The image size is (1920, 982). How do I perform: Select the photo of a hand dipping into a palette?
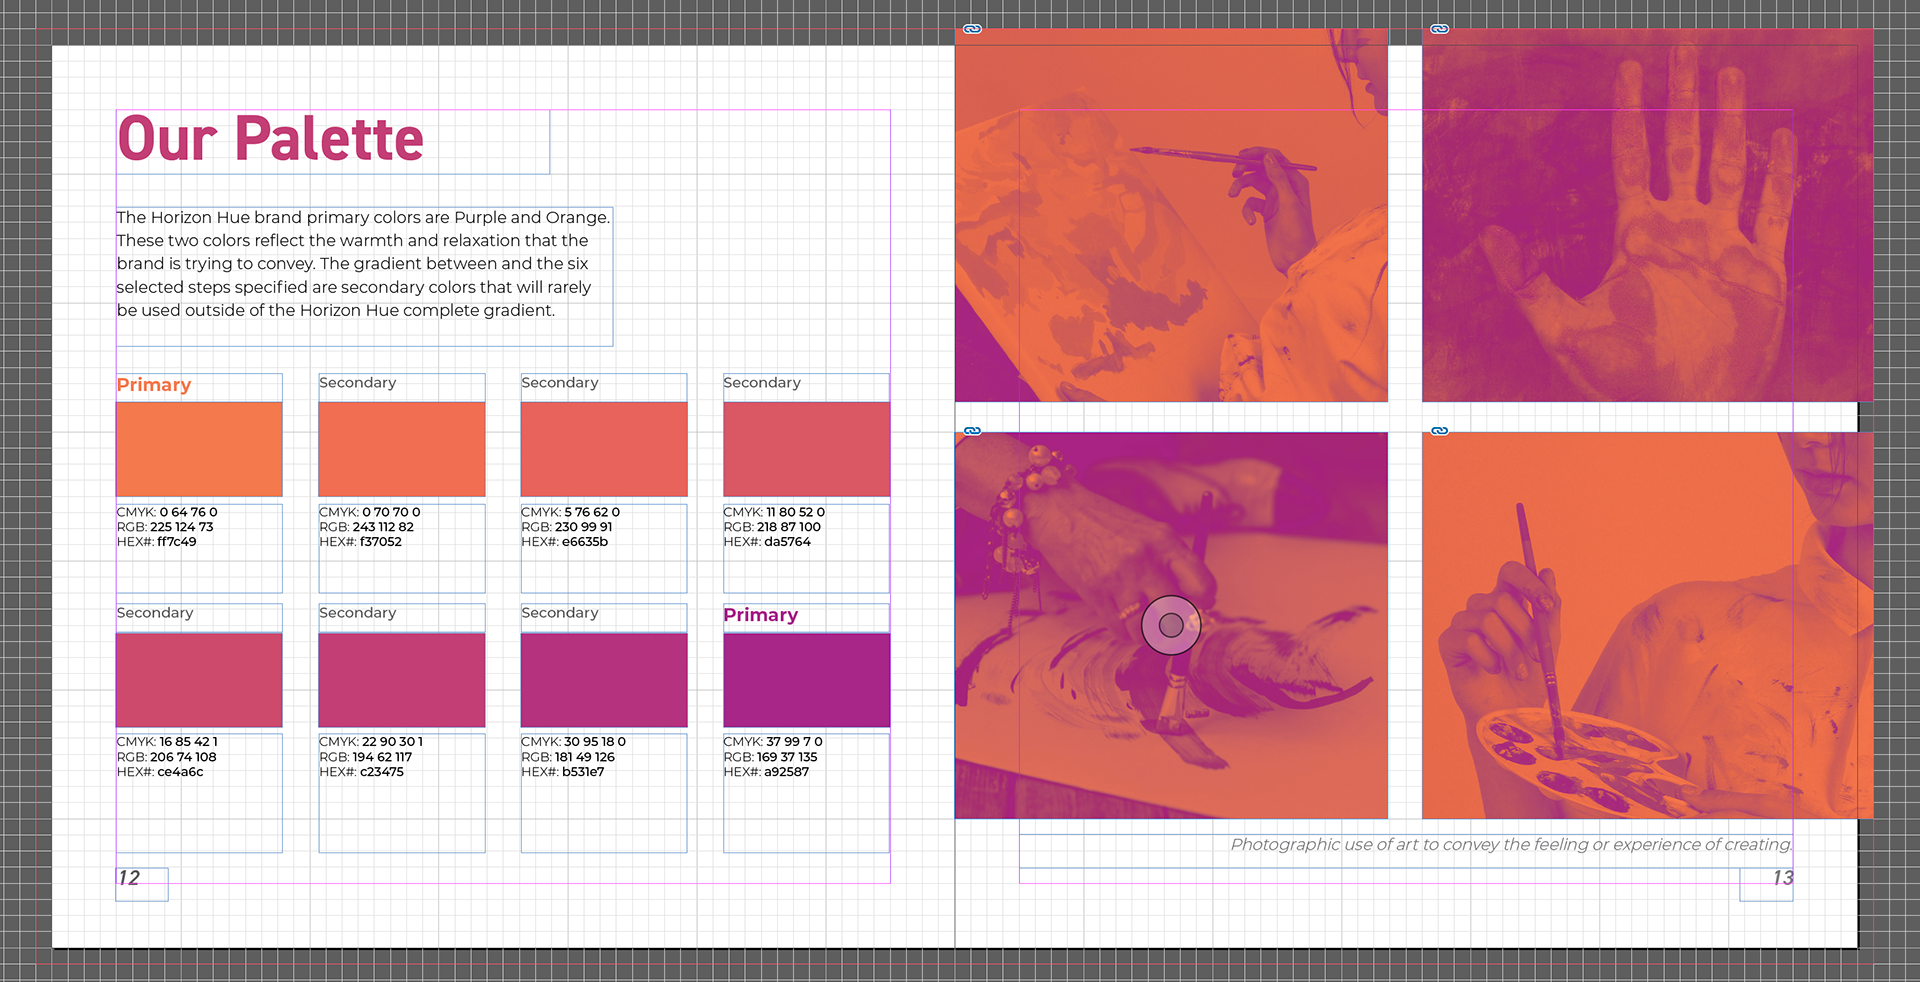[1647, 625]
